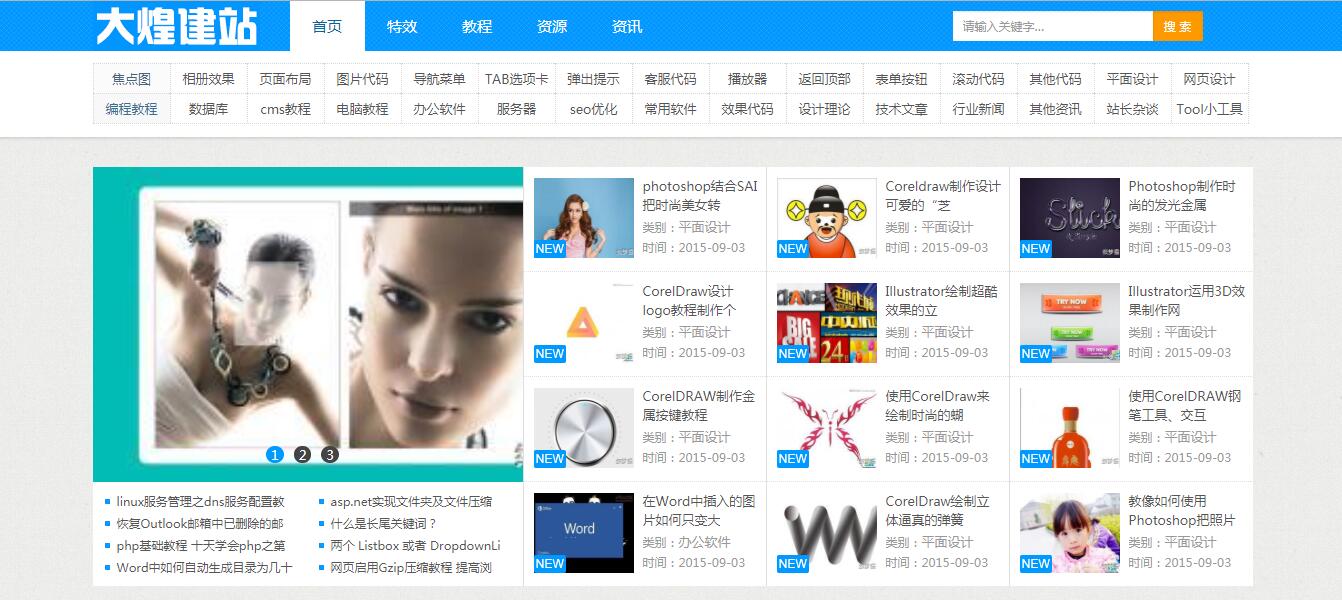The image size is (1342, 600).
Task: Select carousel slide indicator 1
Action: [275, 455]
